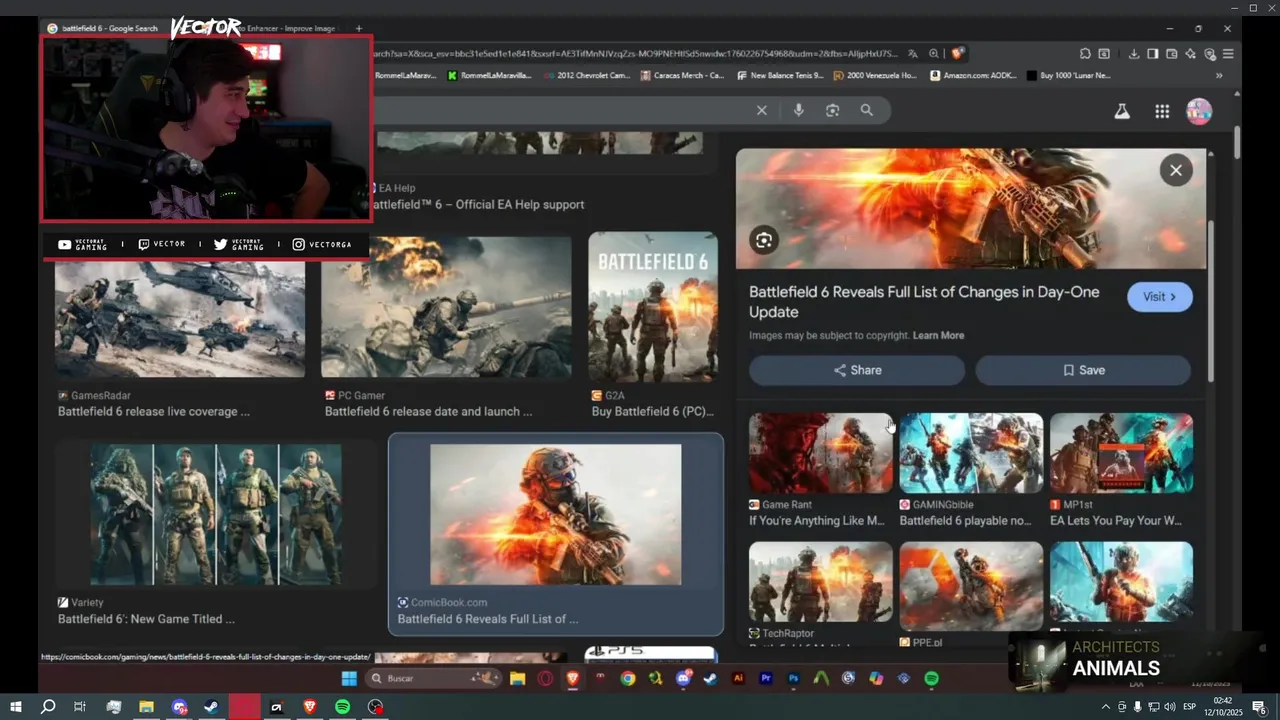Search this image with Google Lens
This screenshot has width=1280, height=720.
point(764,240)
